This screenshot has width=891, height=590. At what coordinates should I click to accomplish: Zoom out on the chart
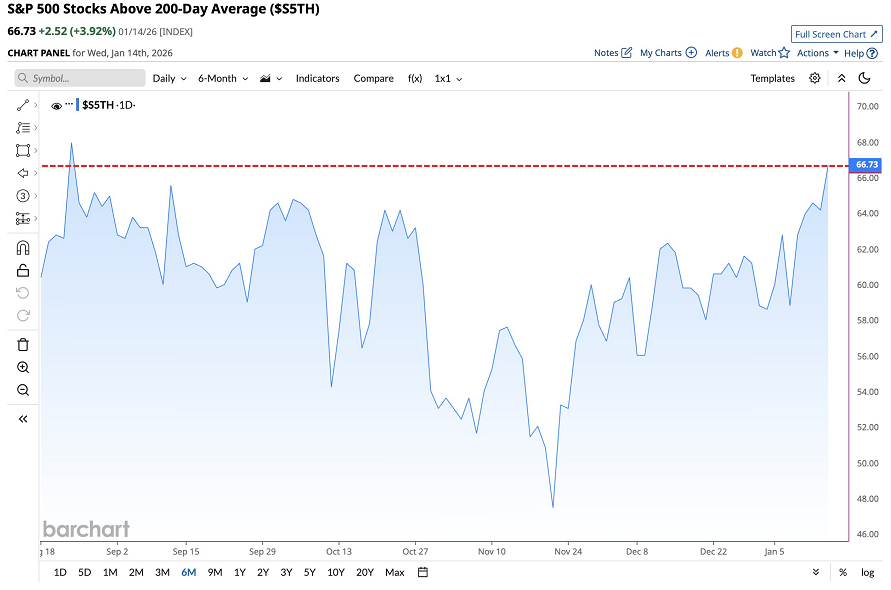coord(23,390)
